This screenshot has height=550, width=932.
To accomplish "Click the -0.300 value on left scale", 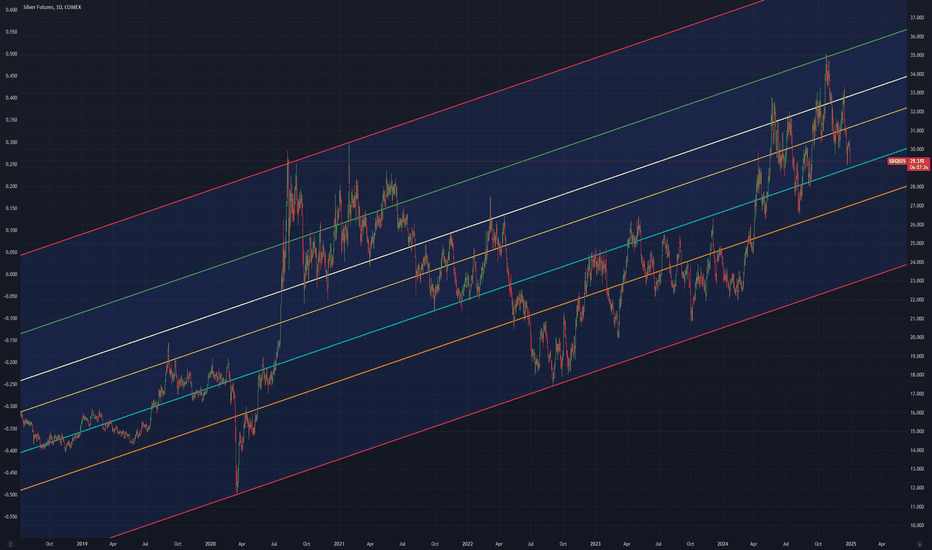I will point(10,407).
